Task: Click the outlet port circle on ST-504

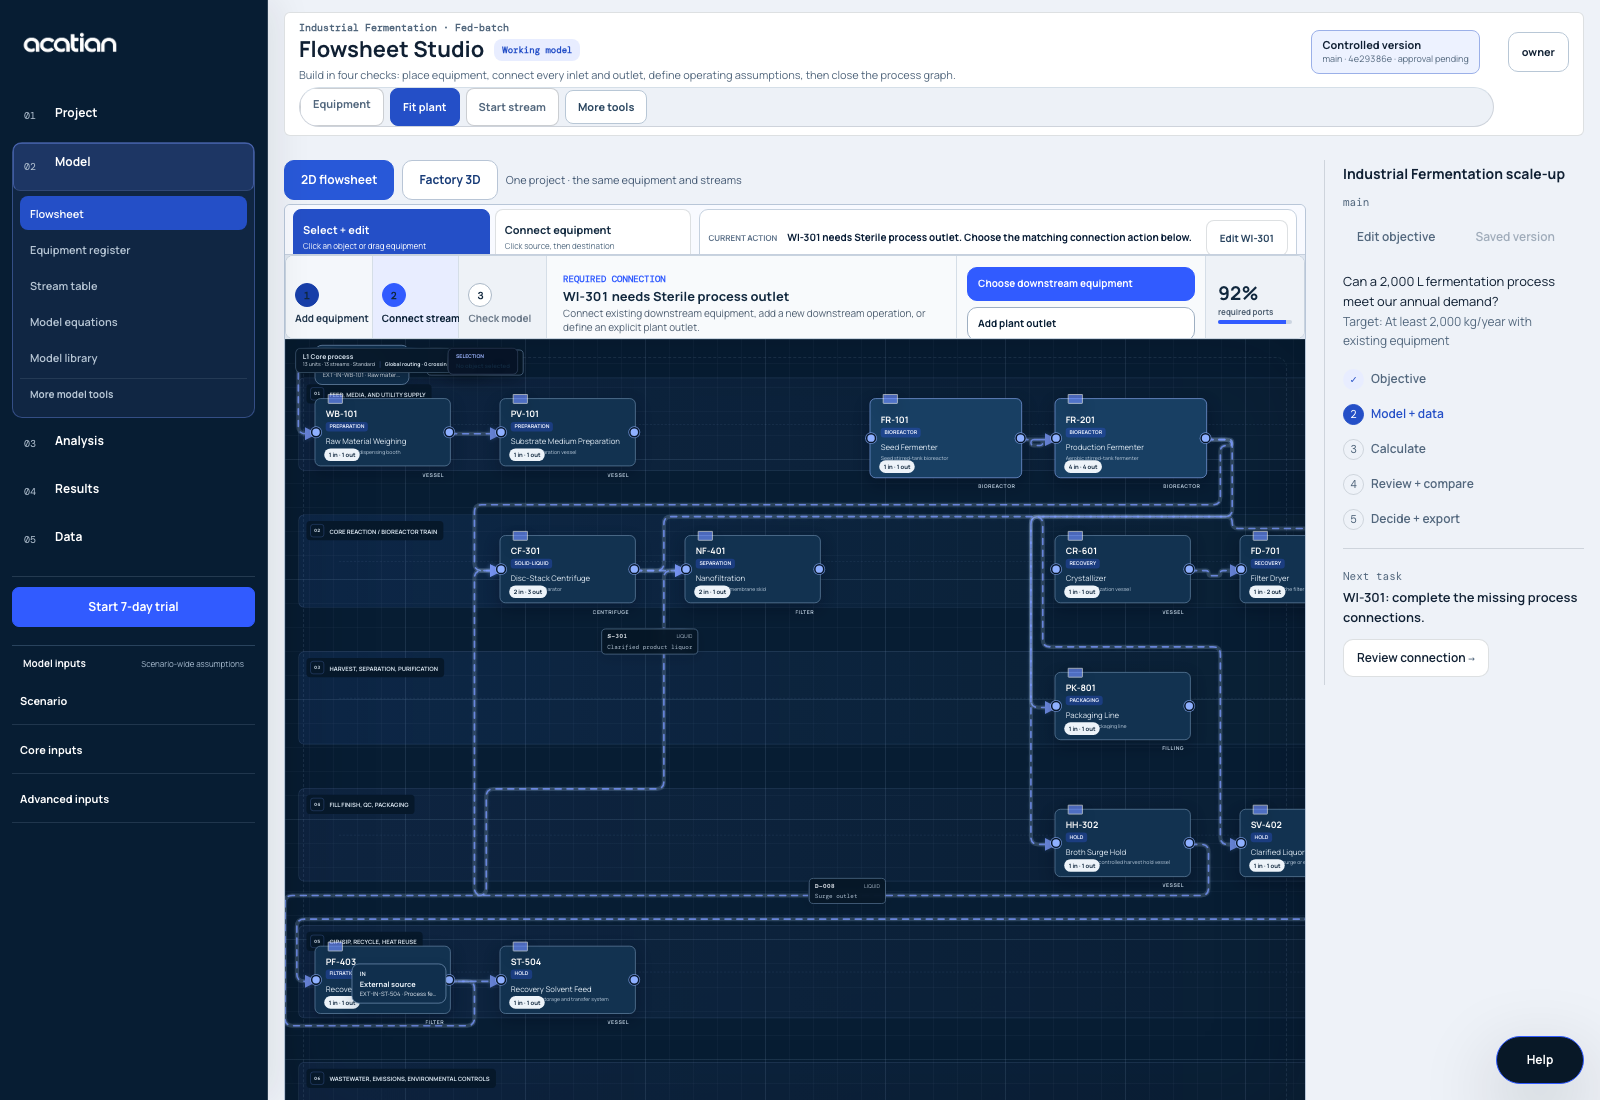Action: point(634,980)
